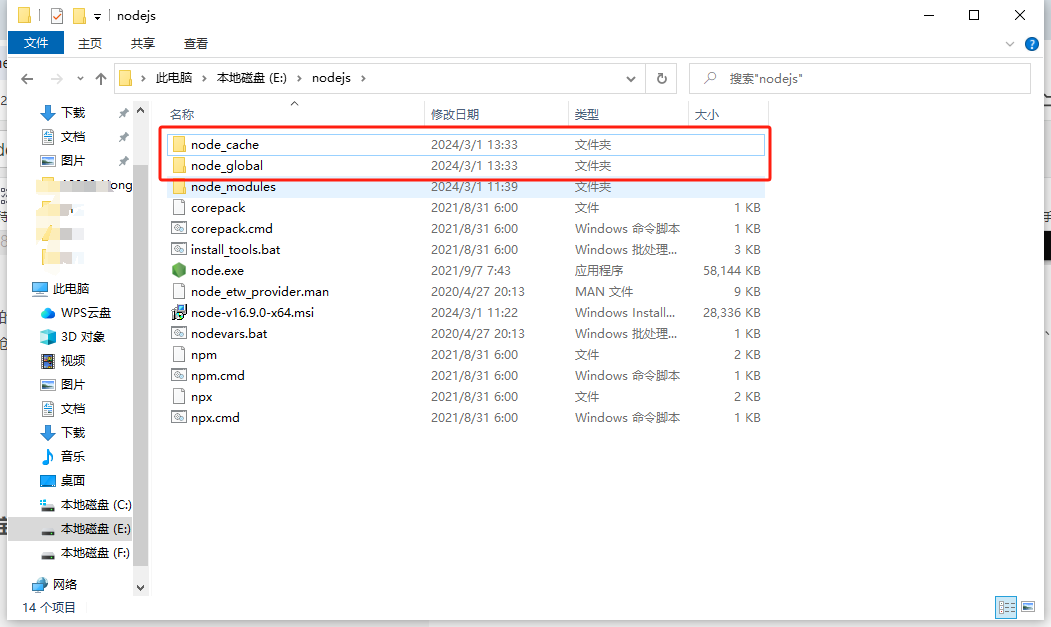The height and width of the screenshot is (627, 1051).
Task: Switch to details view layout
Action: point(1006,606)
